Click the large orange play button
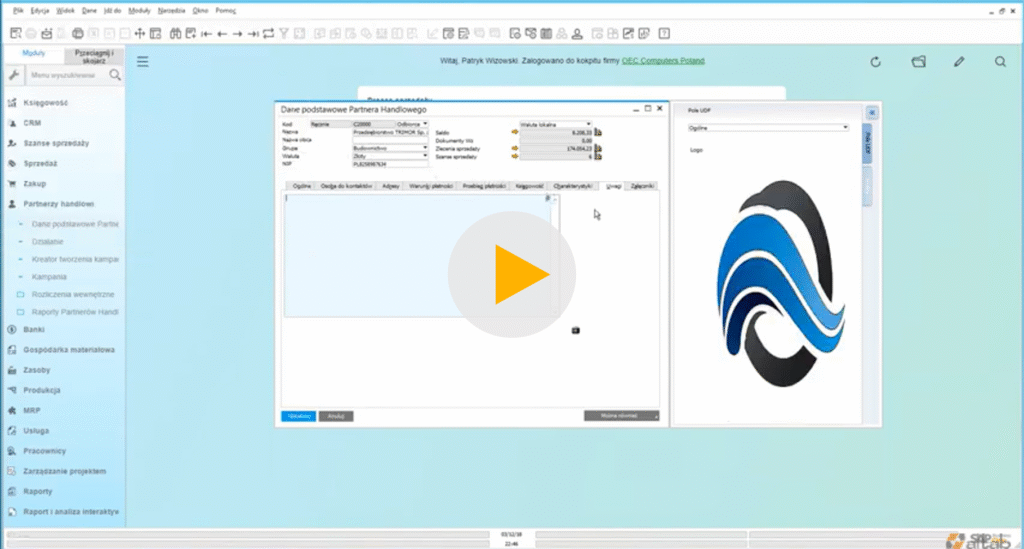The image size is (1024, 549). pyautogui.click(x=511, y=274)
